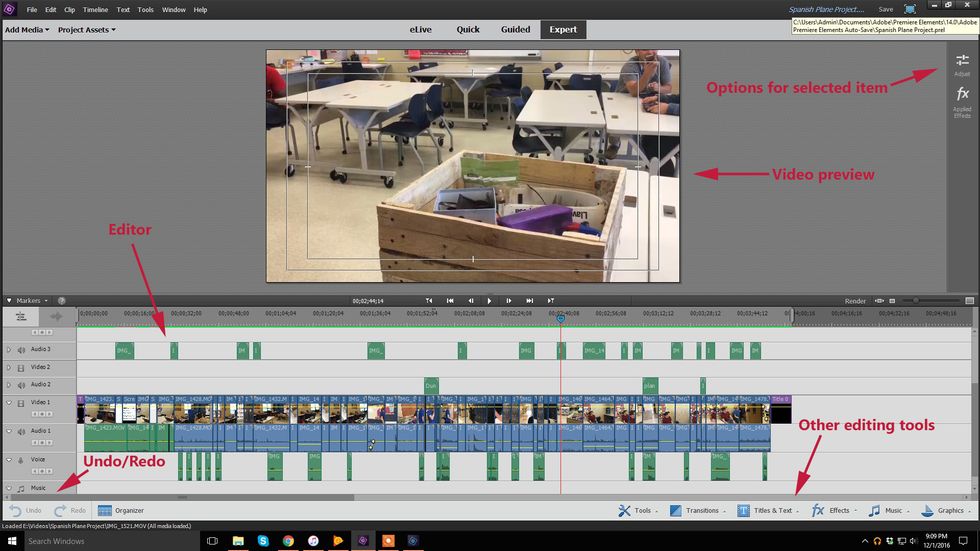Open the Adjust panel
This screenshot has height=551, width=980.
click(x=962, y=64)
